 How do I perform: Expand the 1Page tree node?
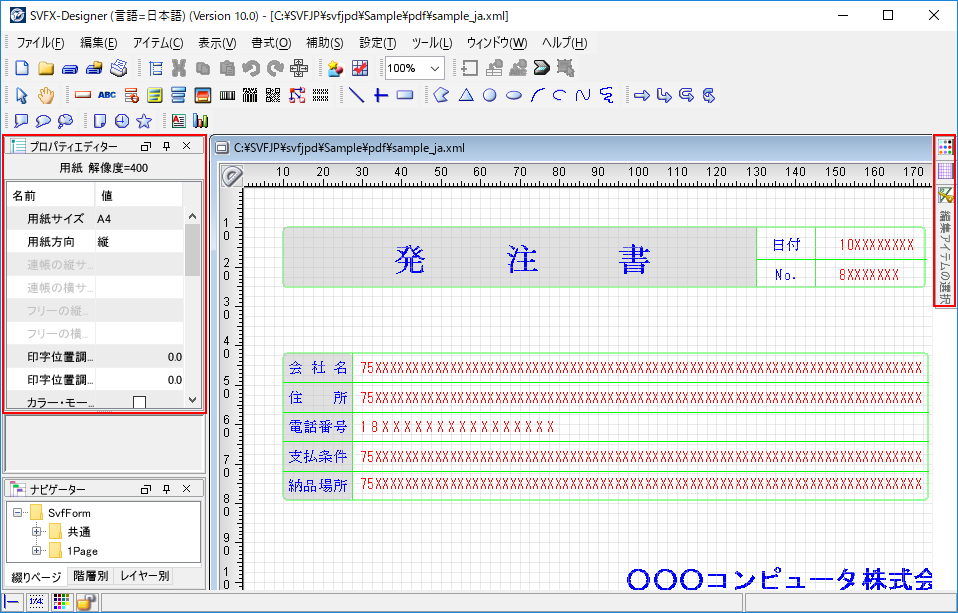tap(37, 550)
